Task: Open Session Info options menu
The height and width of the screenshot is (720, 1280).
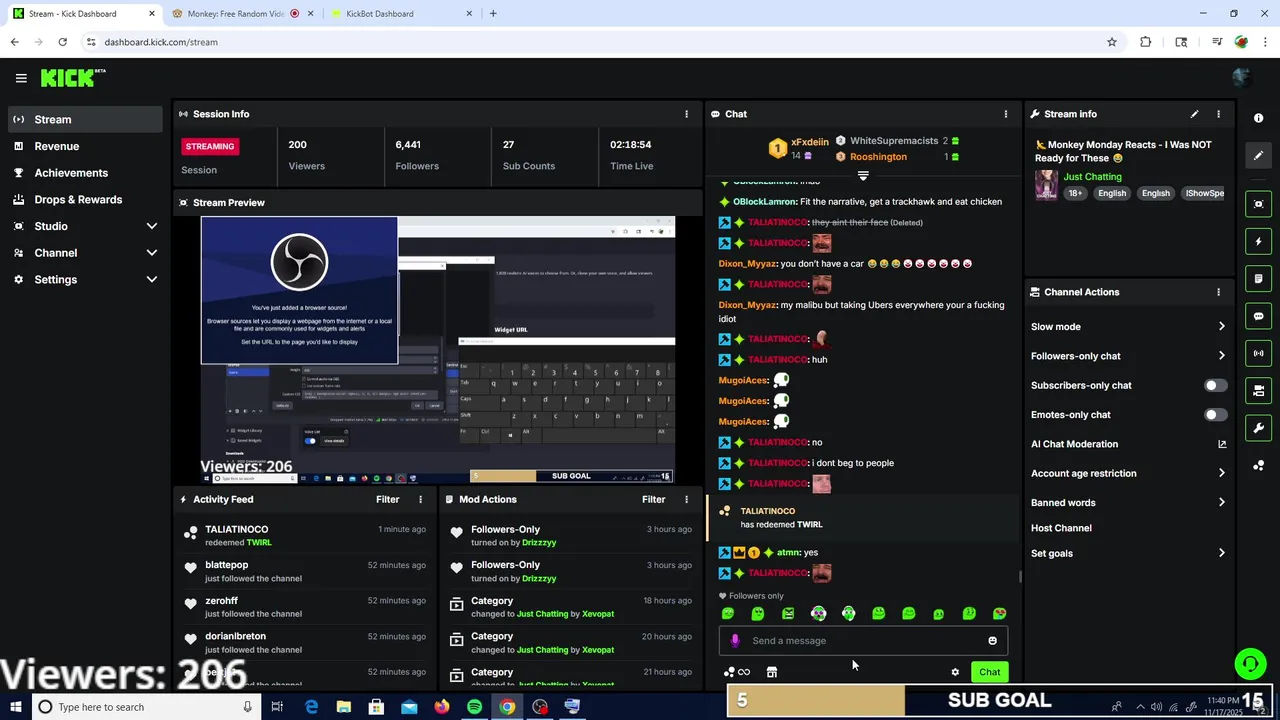Action: 686,114
